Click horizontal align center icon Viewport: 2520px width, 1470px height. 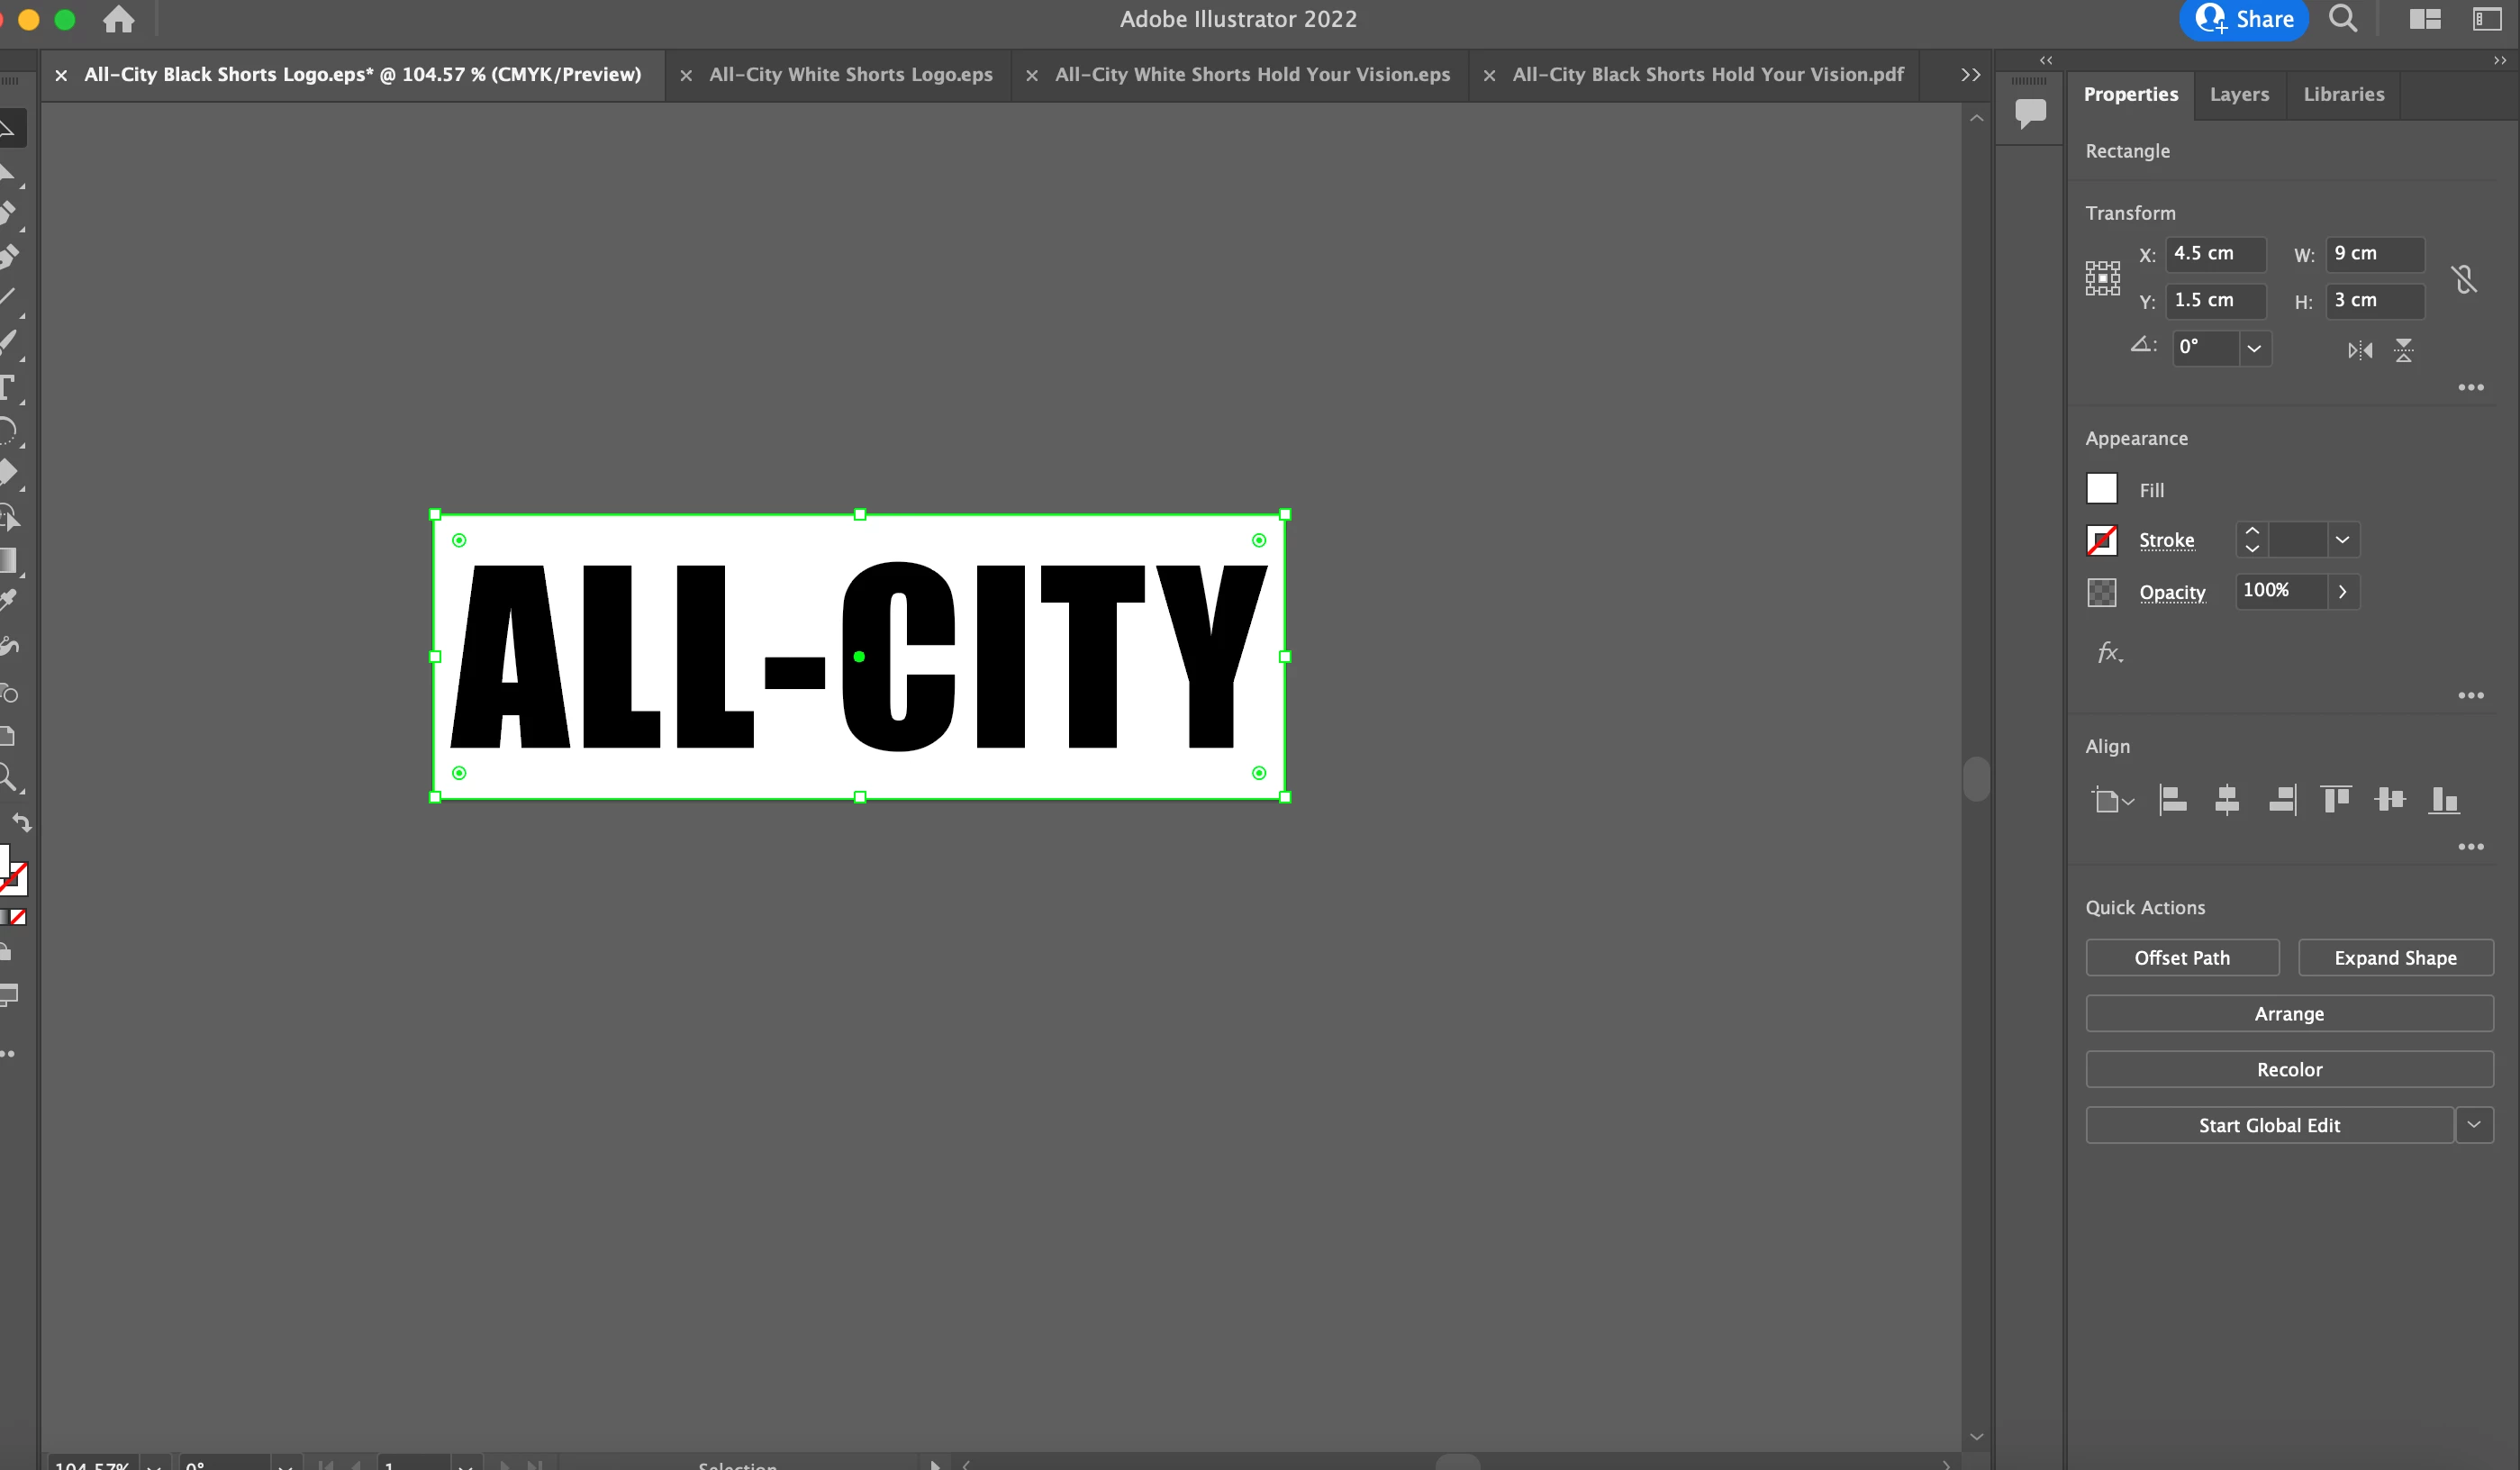coord(2226,800)
